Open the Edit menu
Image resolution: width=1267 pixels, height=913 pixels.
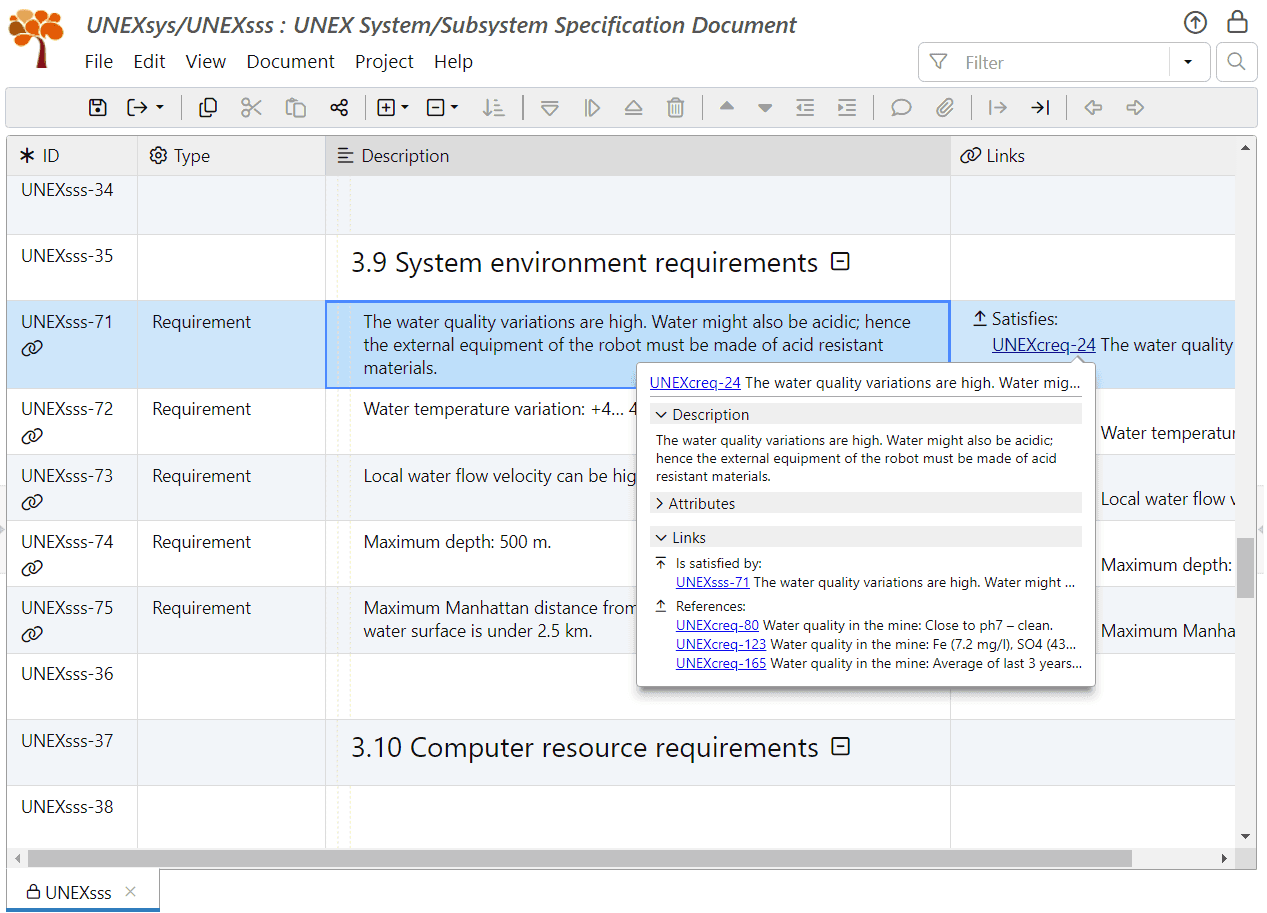point(149,62)
